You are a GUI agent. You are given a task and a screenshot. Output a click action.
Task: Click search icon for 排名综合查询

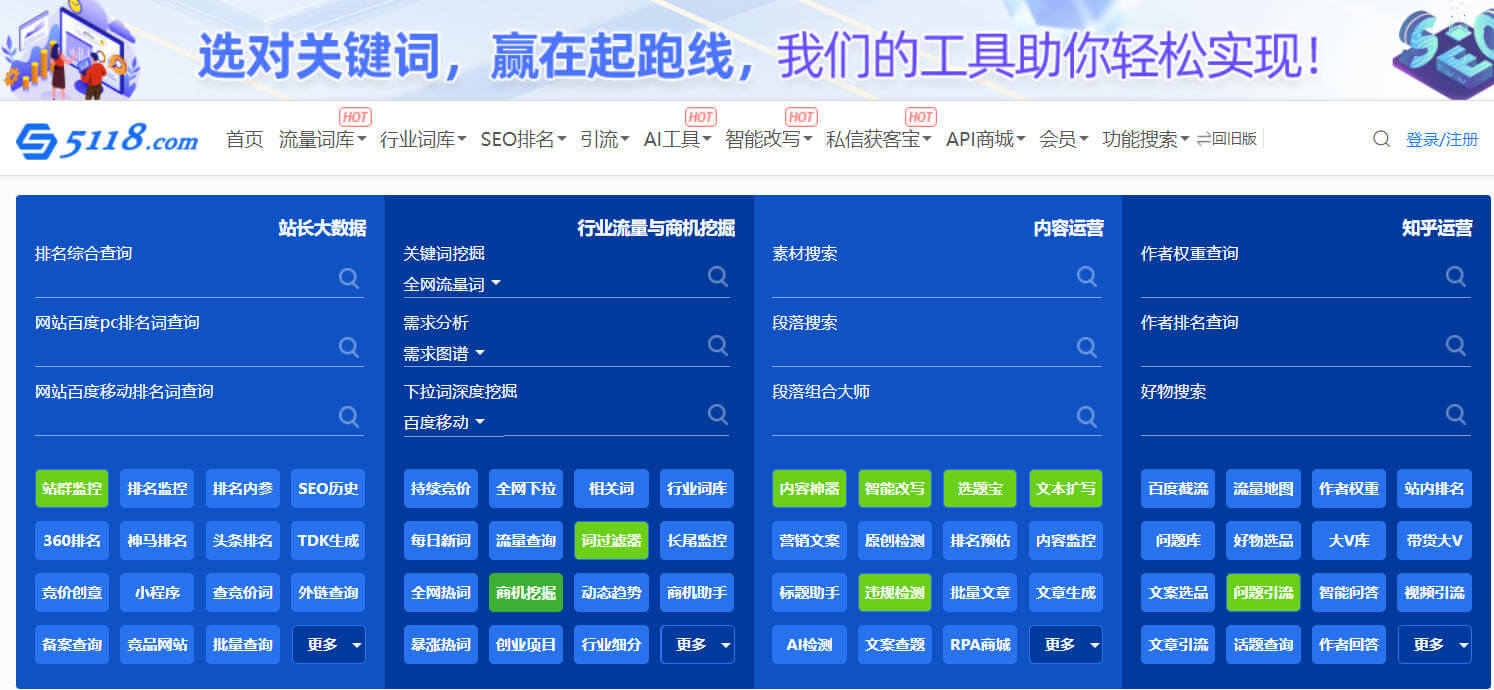coord(349,278)
